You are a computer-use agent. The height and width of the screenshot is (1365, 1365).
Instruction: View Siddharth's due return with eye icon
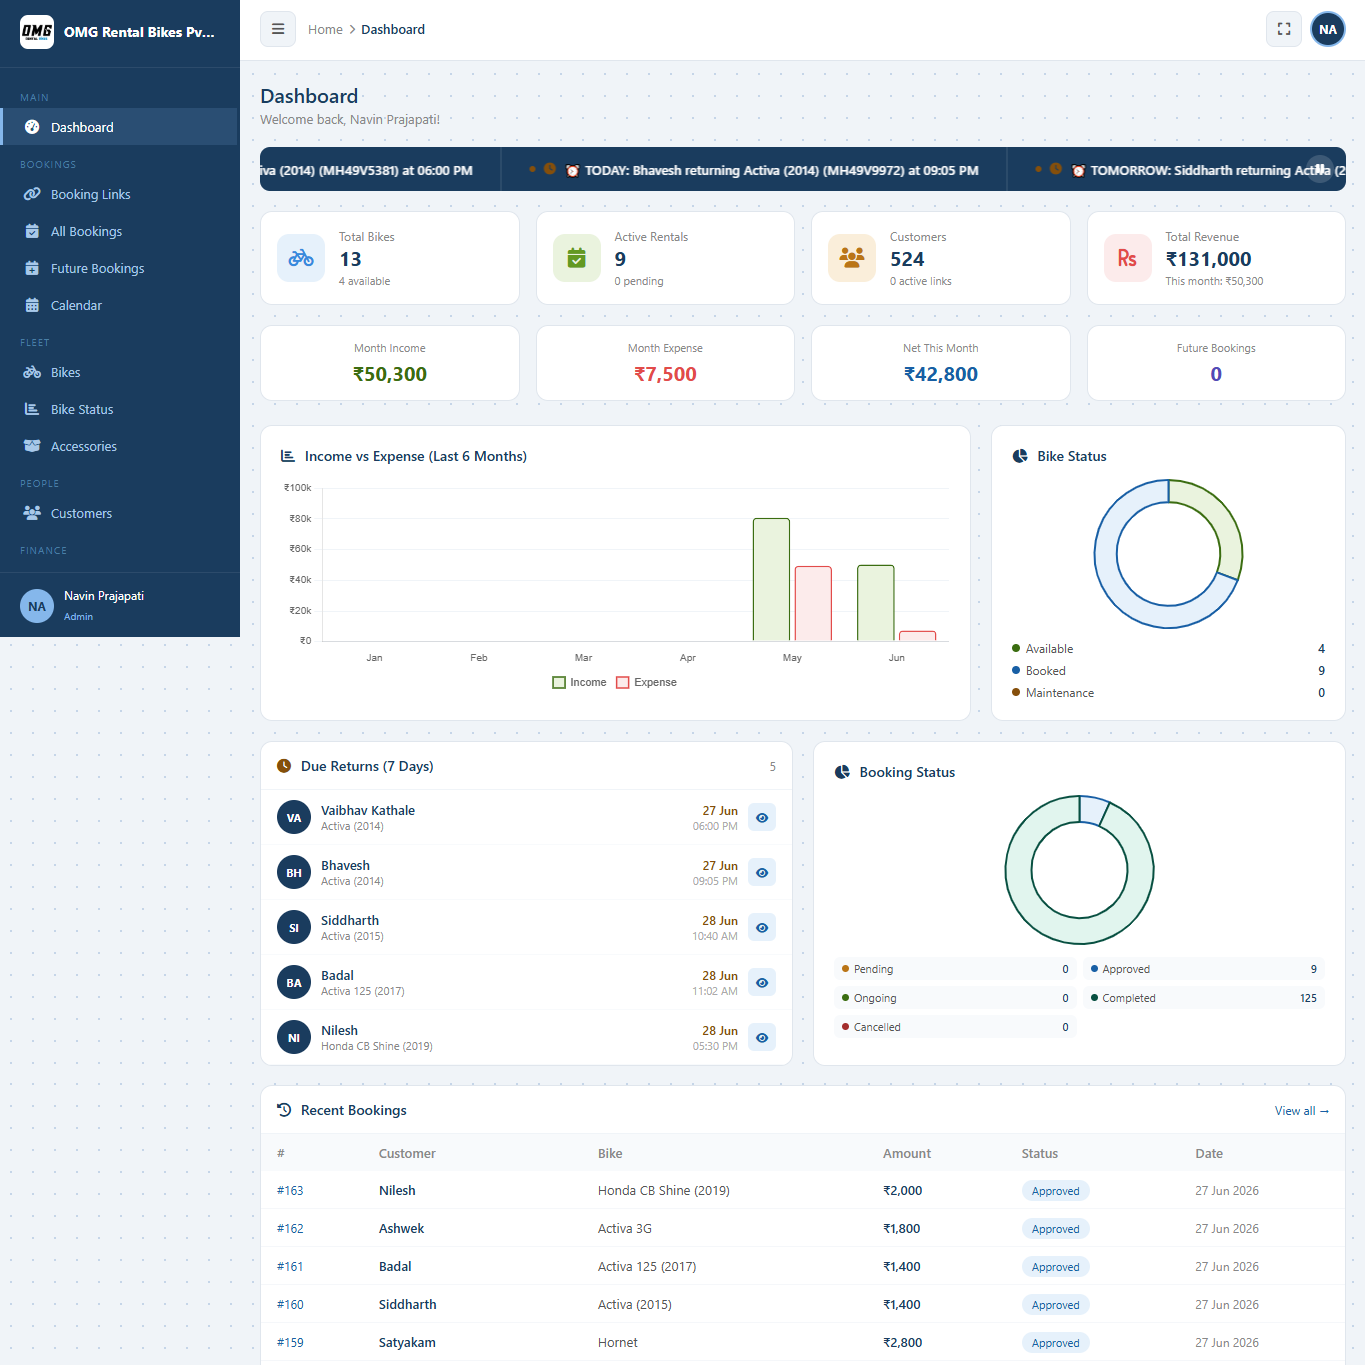tap(762, 928)
